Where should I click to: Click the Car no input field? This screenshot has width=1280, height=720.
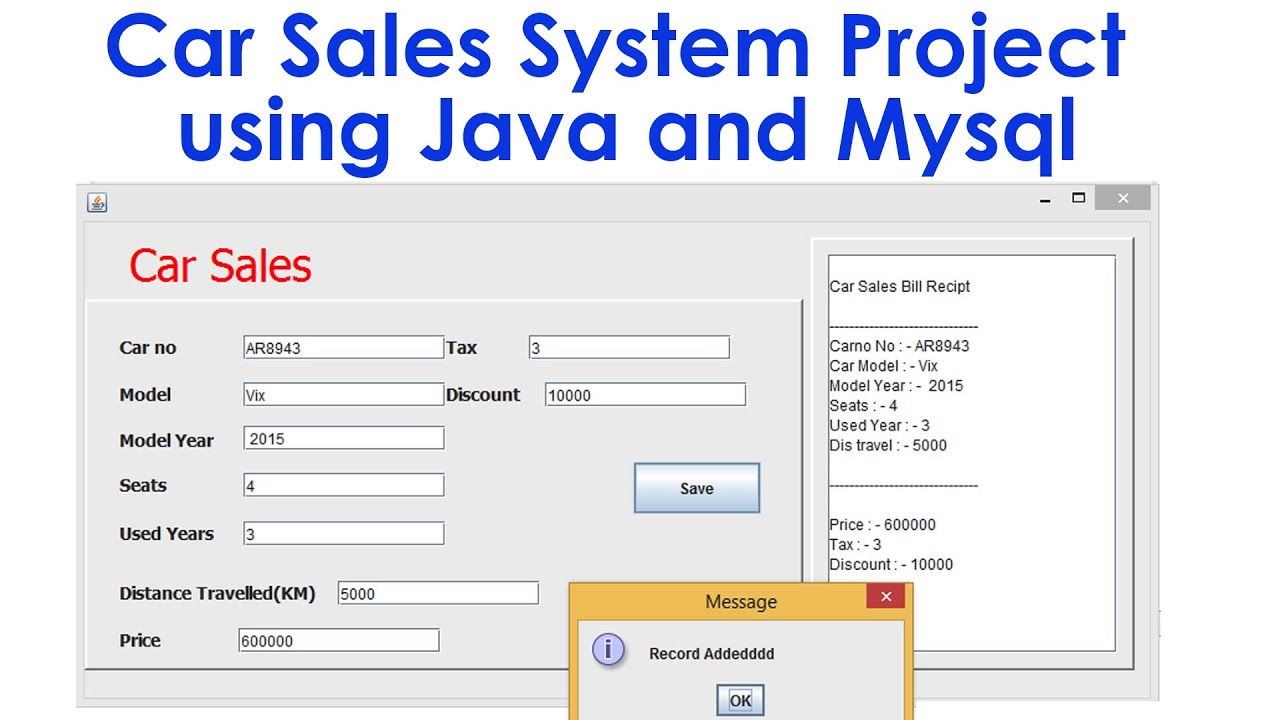point(343,347)
